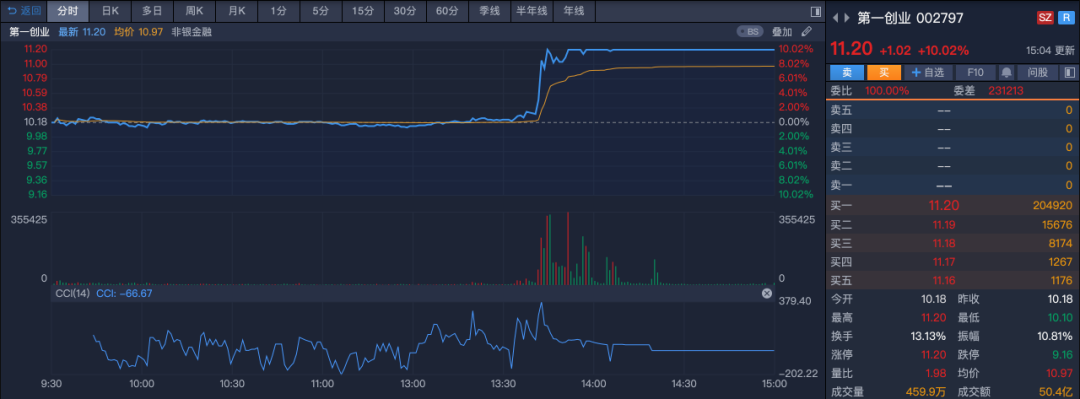
Task: Close the CCI indicator panel
Action: [x=766, y=294]
